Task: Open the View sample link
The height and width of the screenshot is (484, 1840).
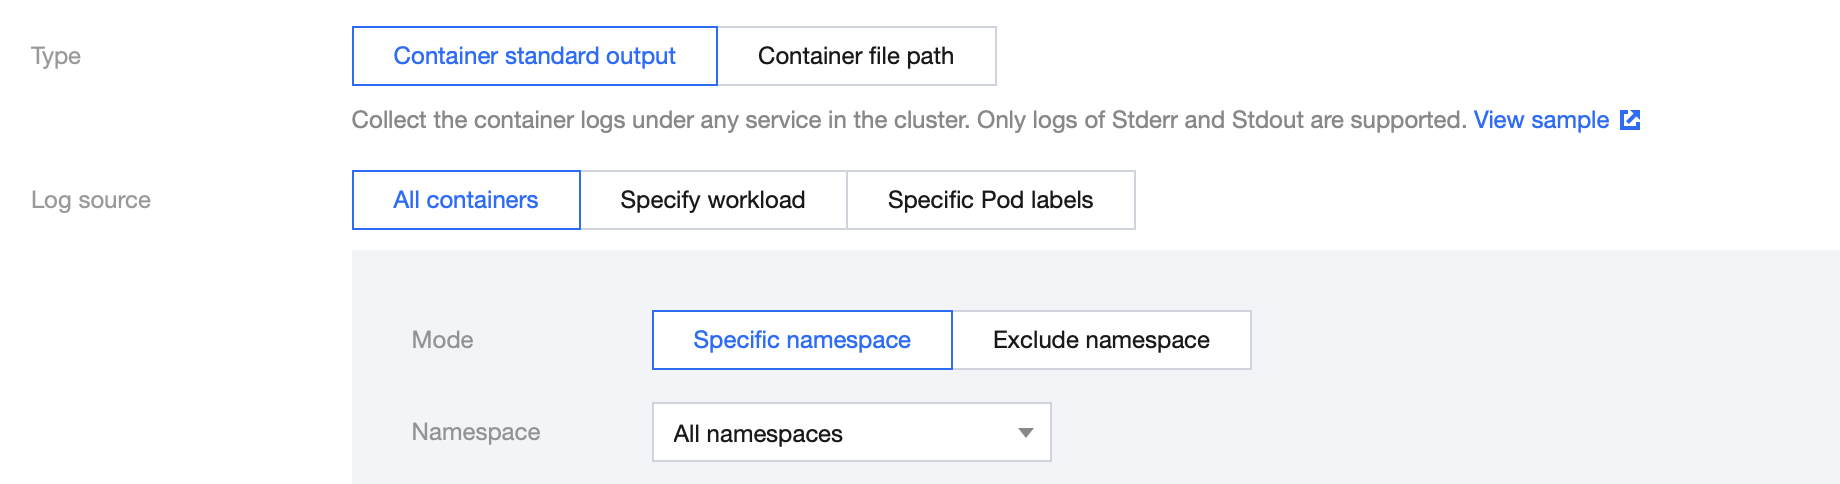Action: coord(1541,120)
